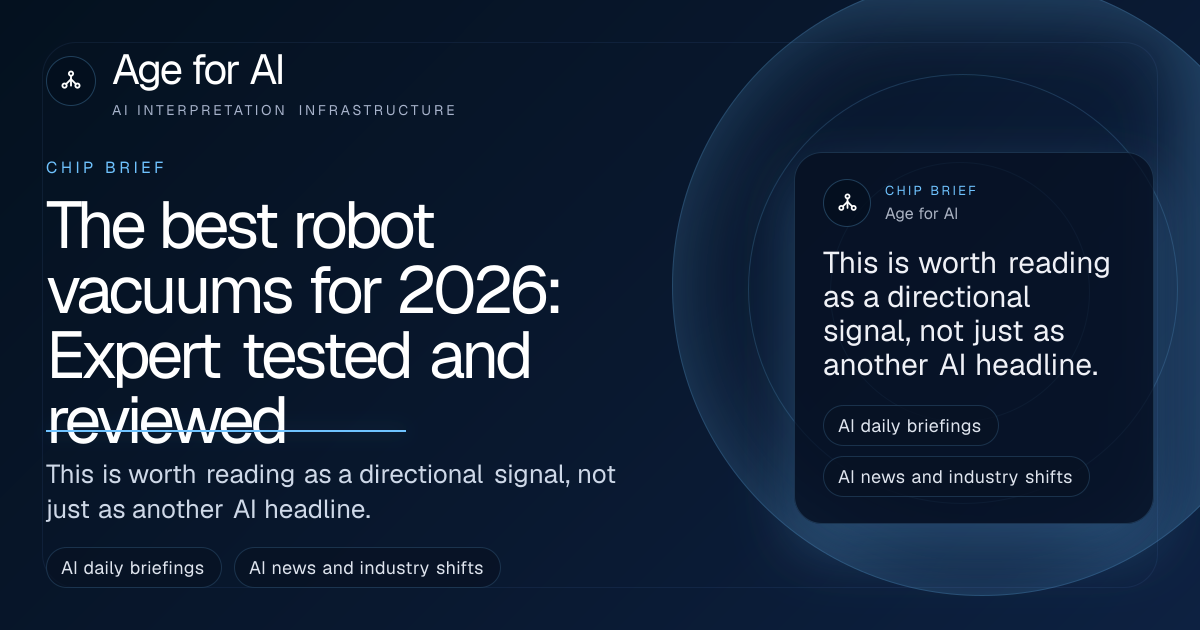This screenshot has height=630, width=1200.
Task: Click the blue underline below headline
Action: point(226,431)
